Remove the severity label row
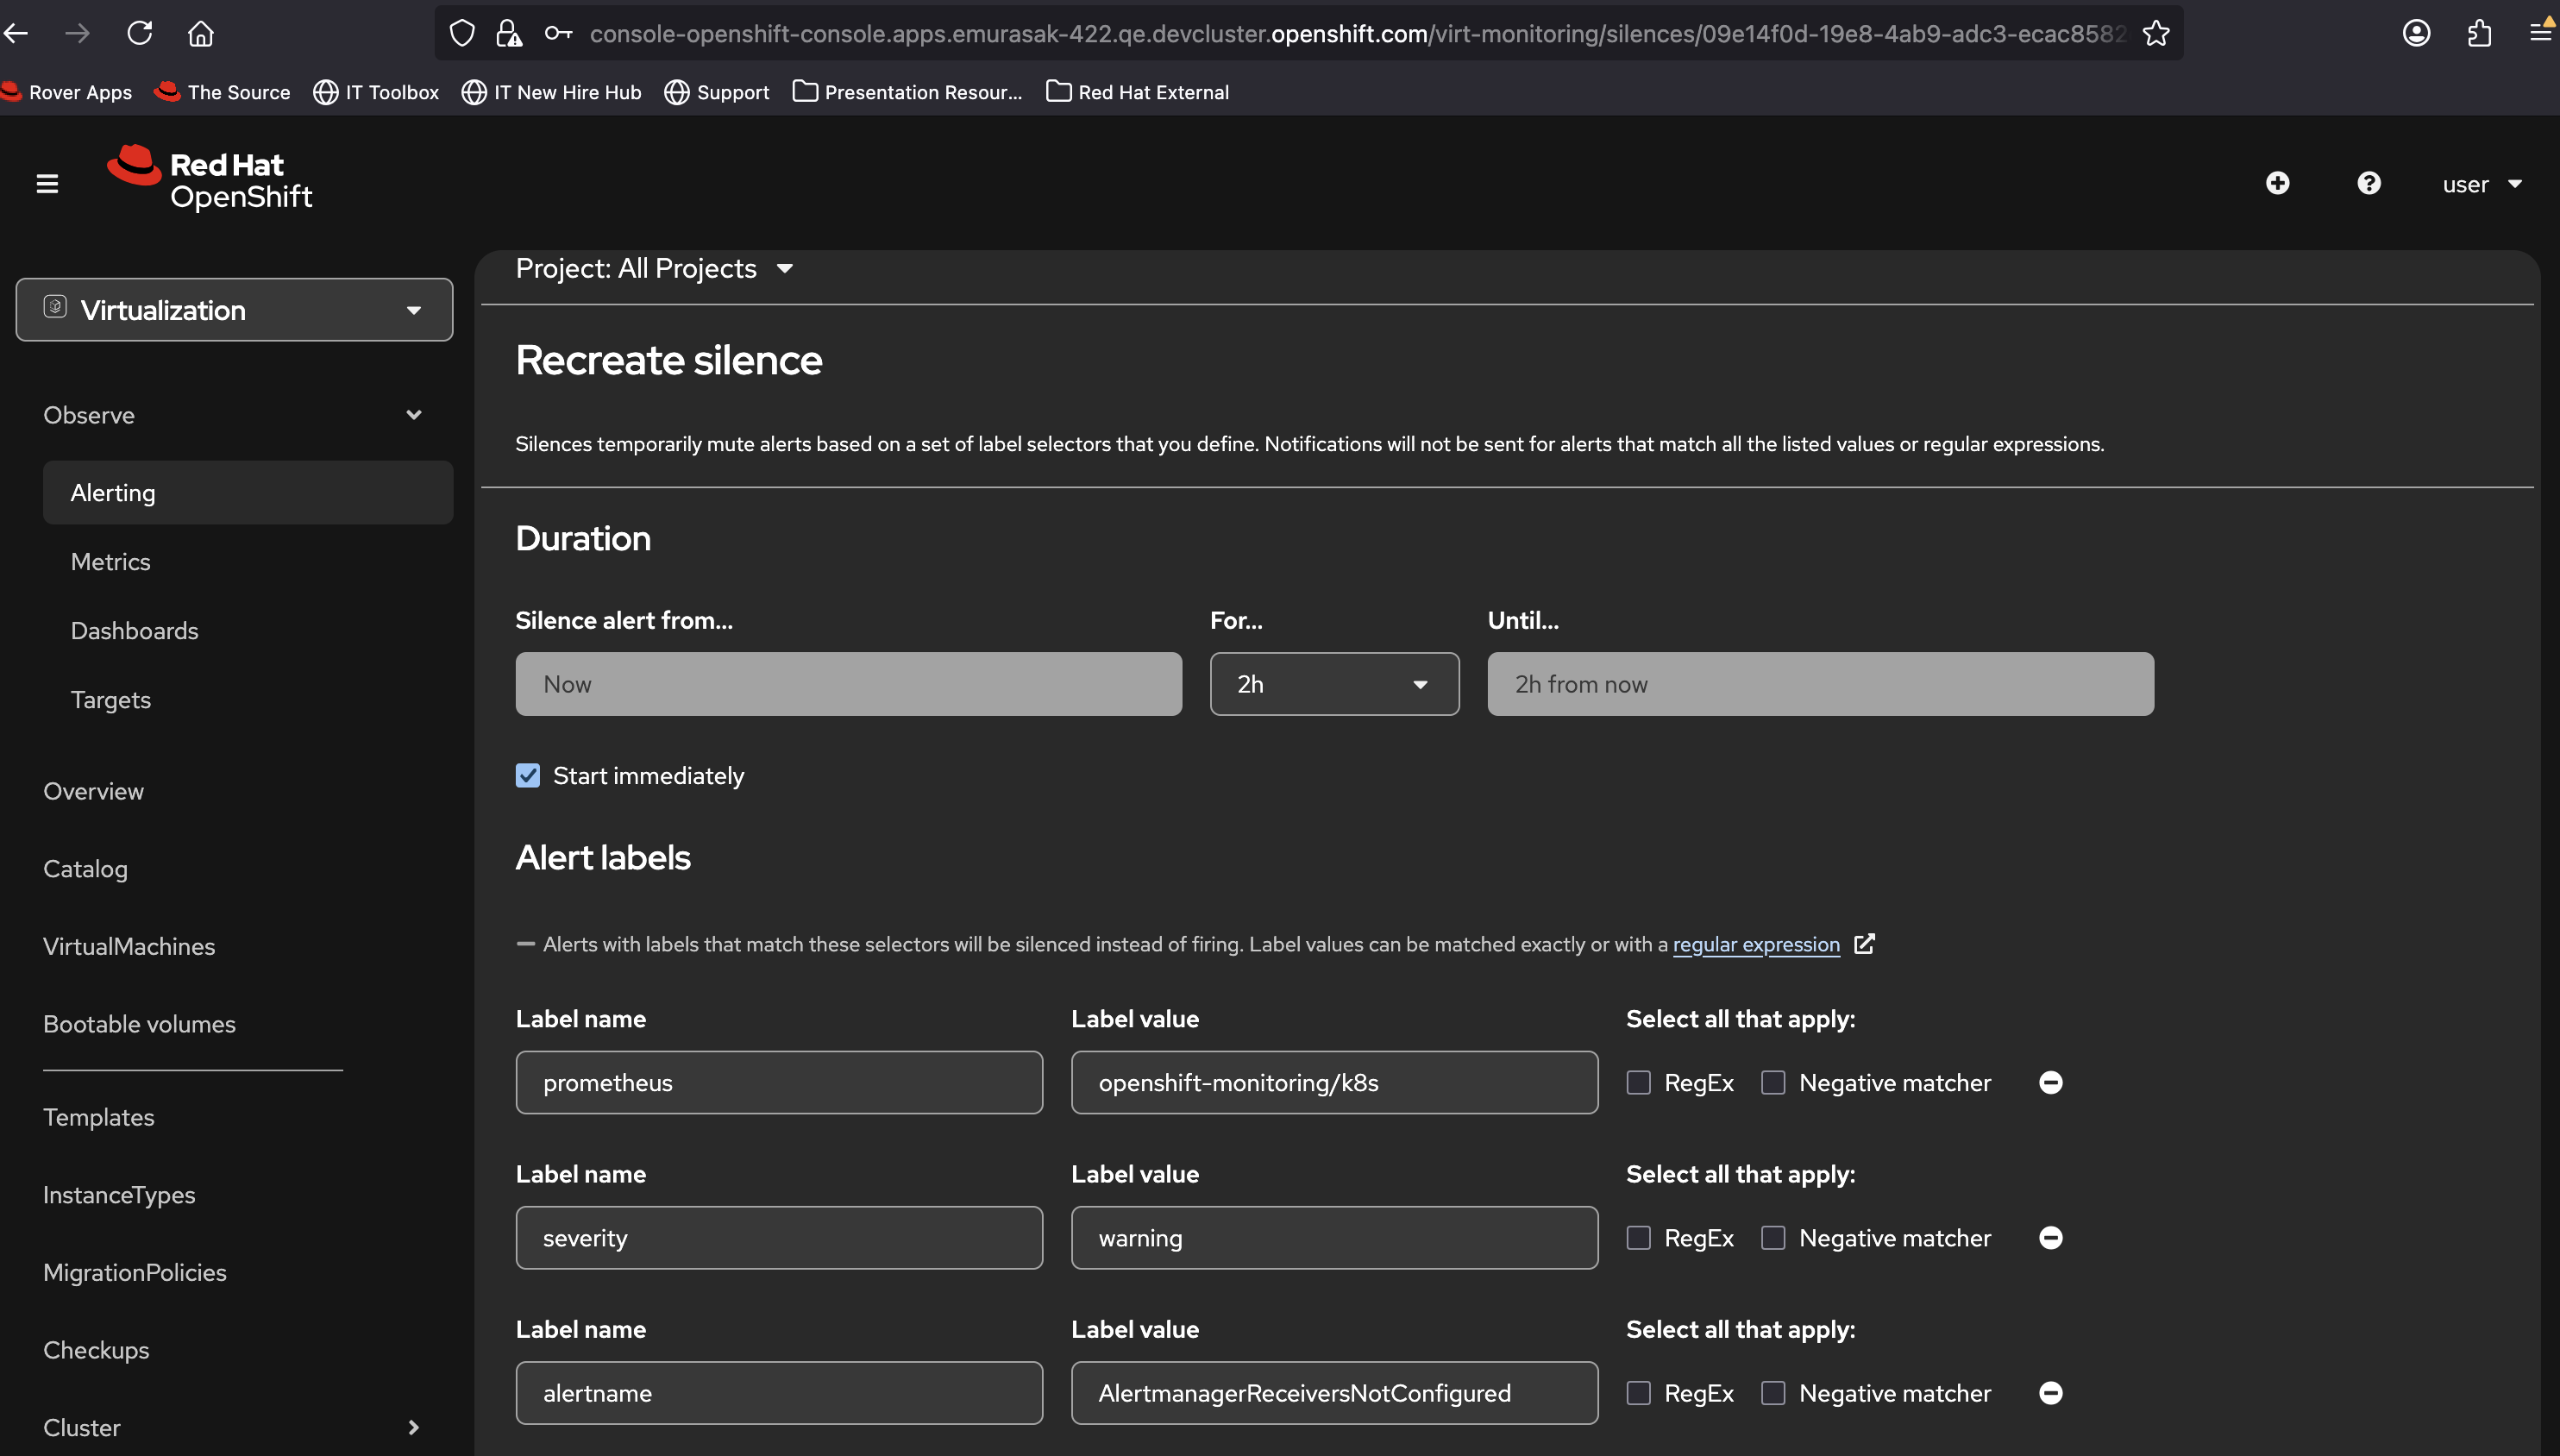Viewport: 2560px width, 1456px height. [2050, 1238]
